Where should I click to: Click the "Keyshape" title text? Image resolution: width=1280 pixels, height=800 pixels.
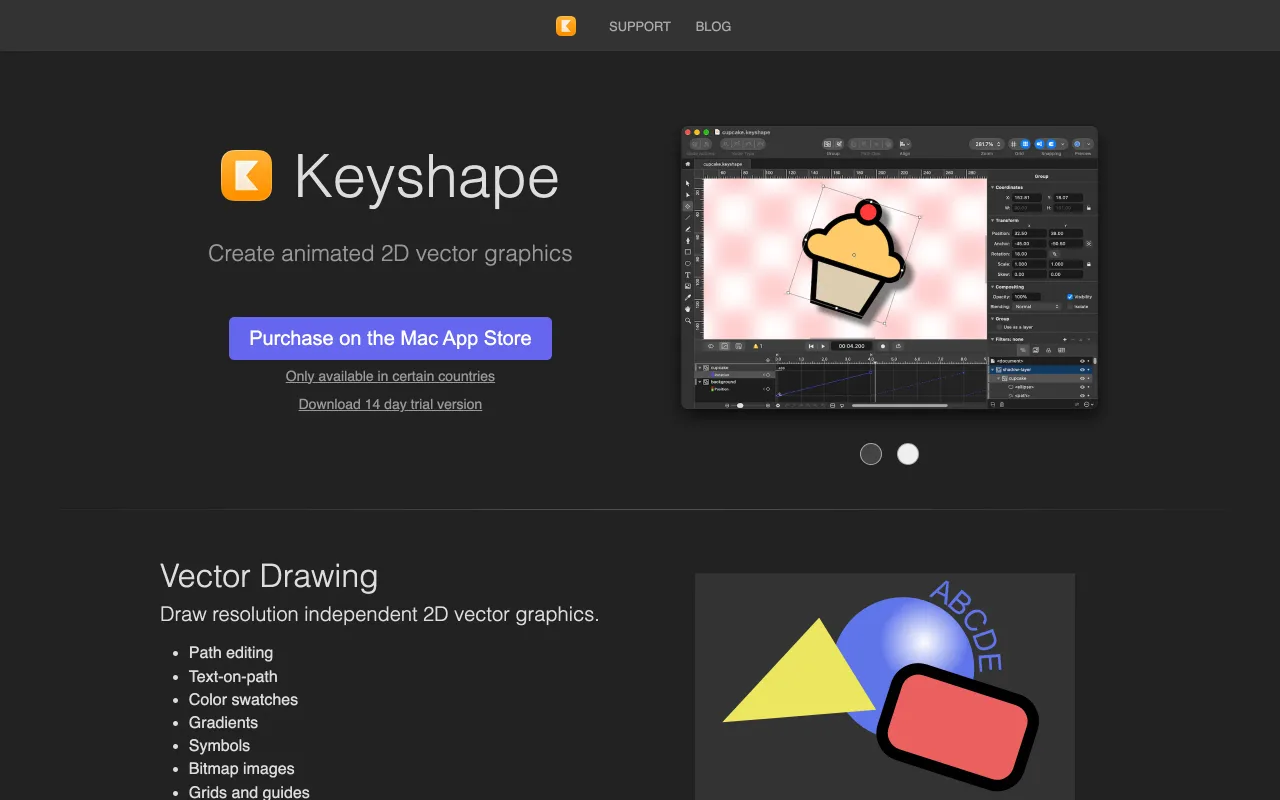(426, 178)
